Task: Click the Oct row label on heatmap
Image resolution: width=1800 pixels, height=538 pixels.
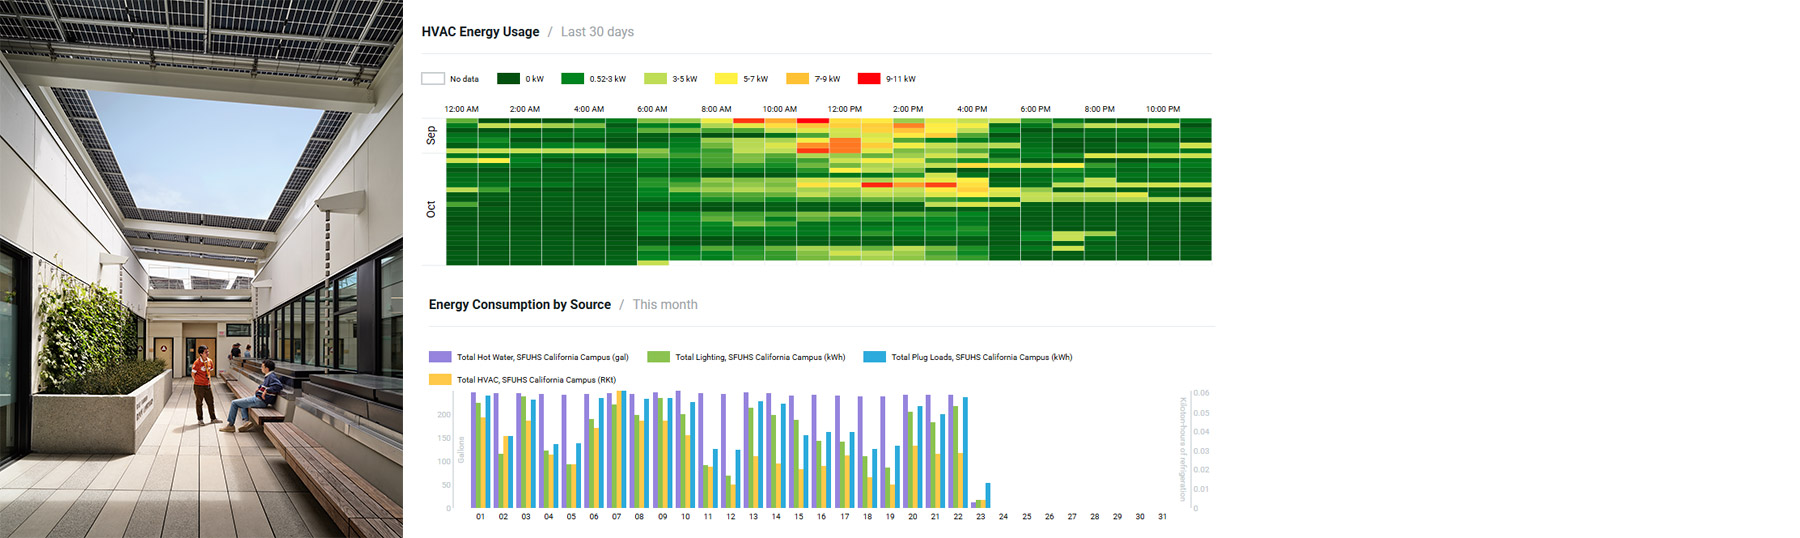Action: [x=431, y=209]
